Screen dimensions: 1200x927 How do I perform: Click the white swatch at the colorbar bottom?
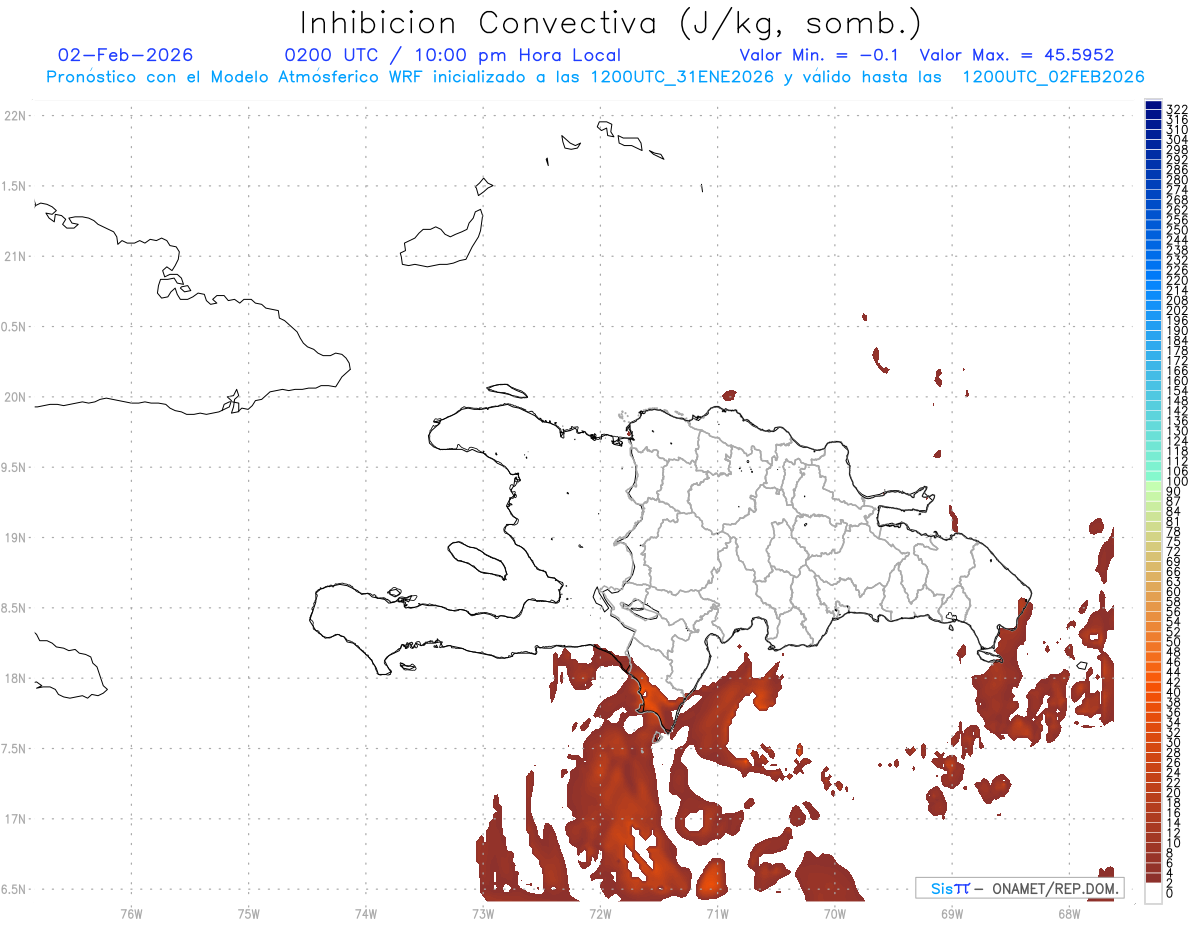(x=1153, y=893)
